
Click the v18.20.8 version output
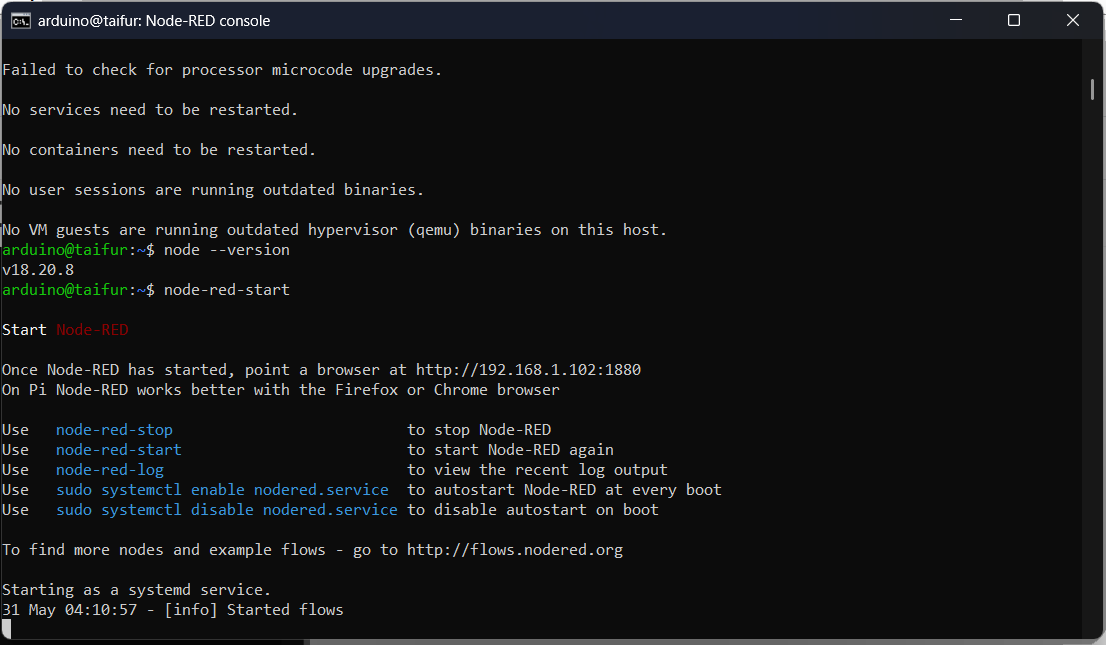click(x=38, y=270)
